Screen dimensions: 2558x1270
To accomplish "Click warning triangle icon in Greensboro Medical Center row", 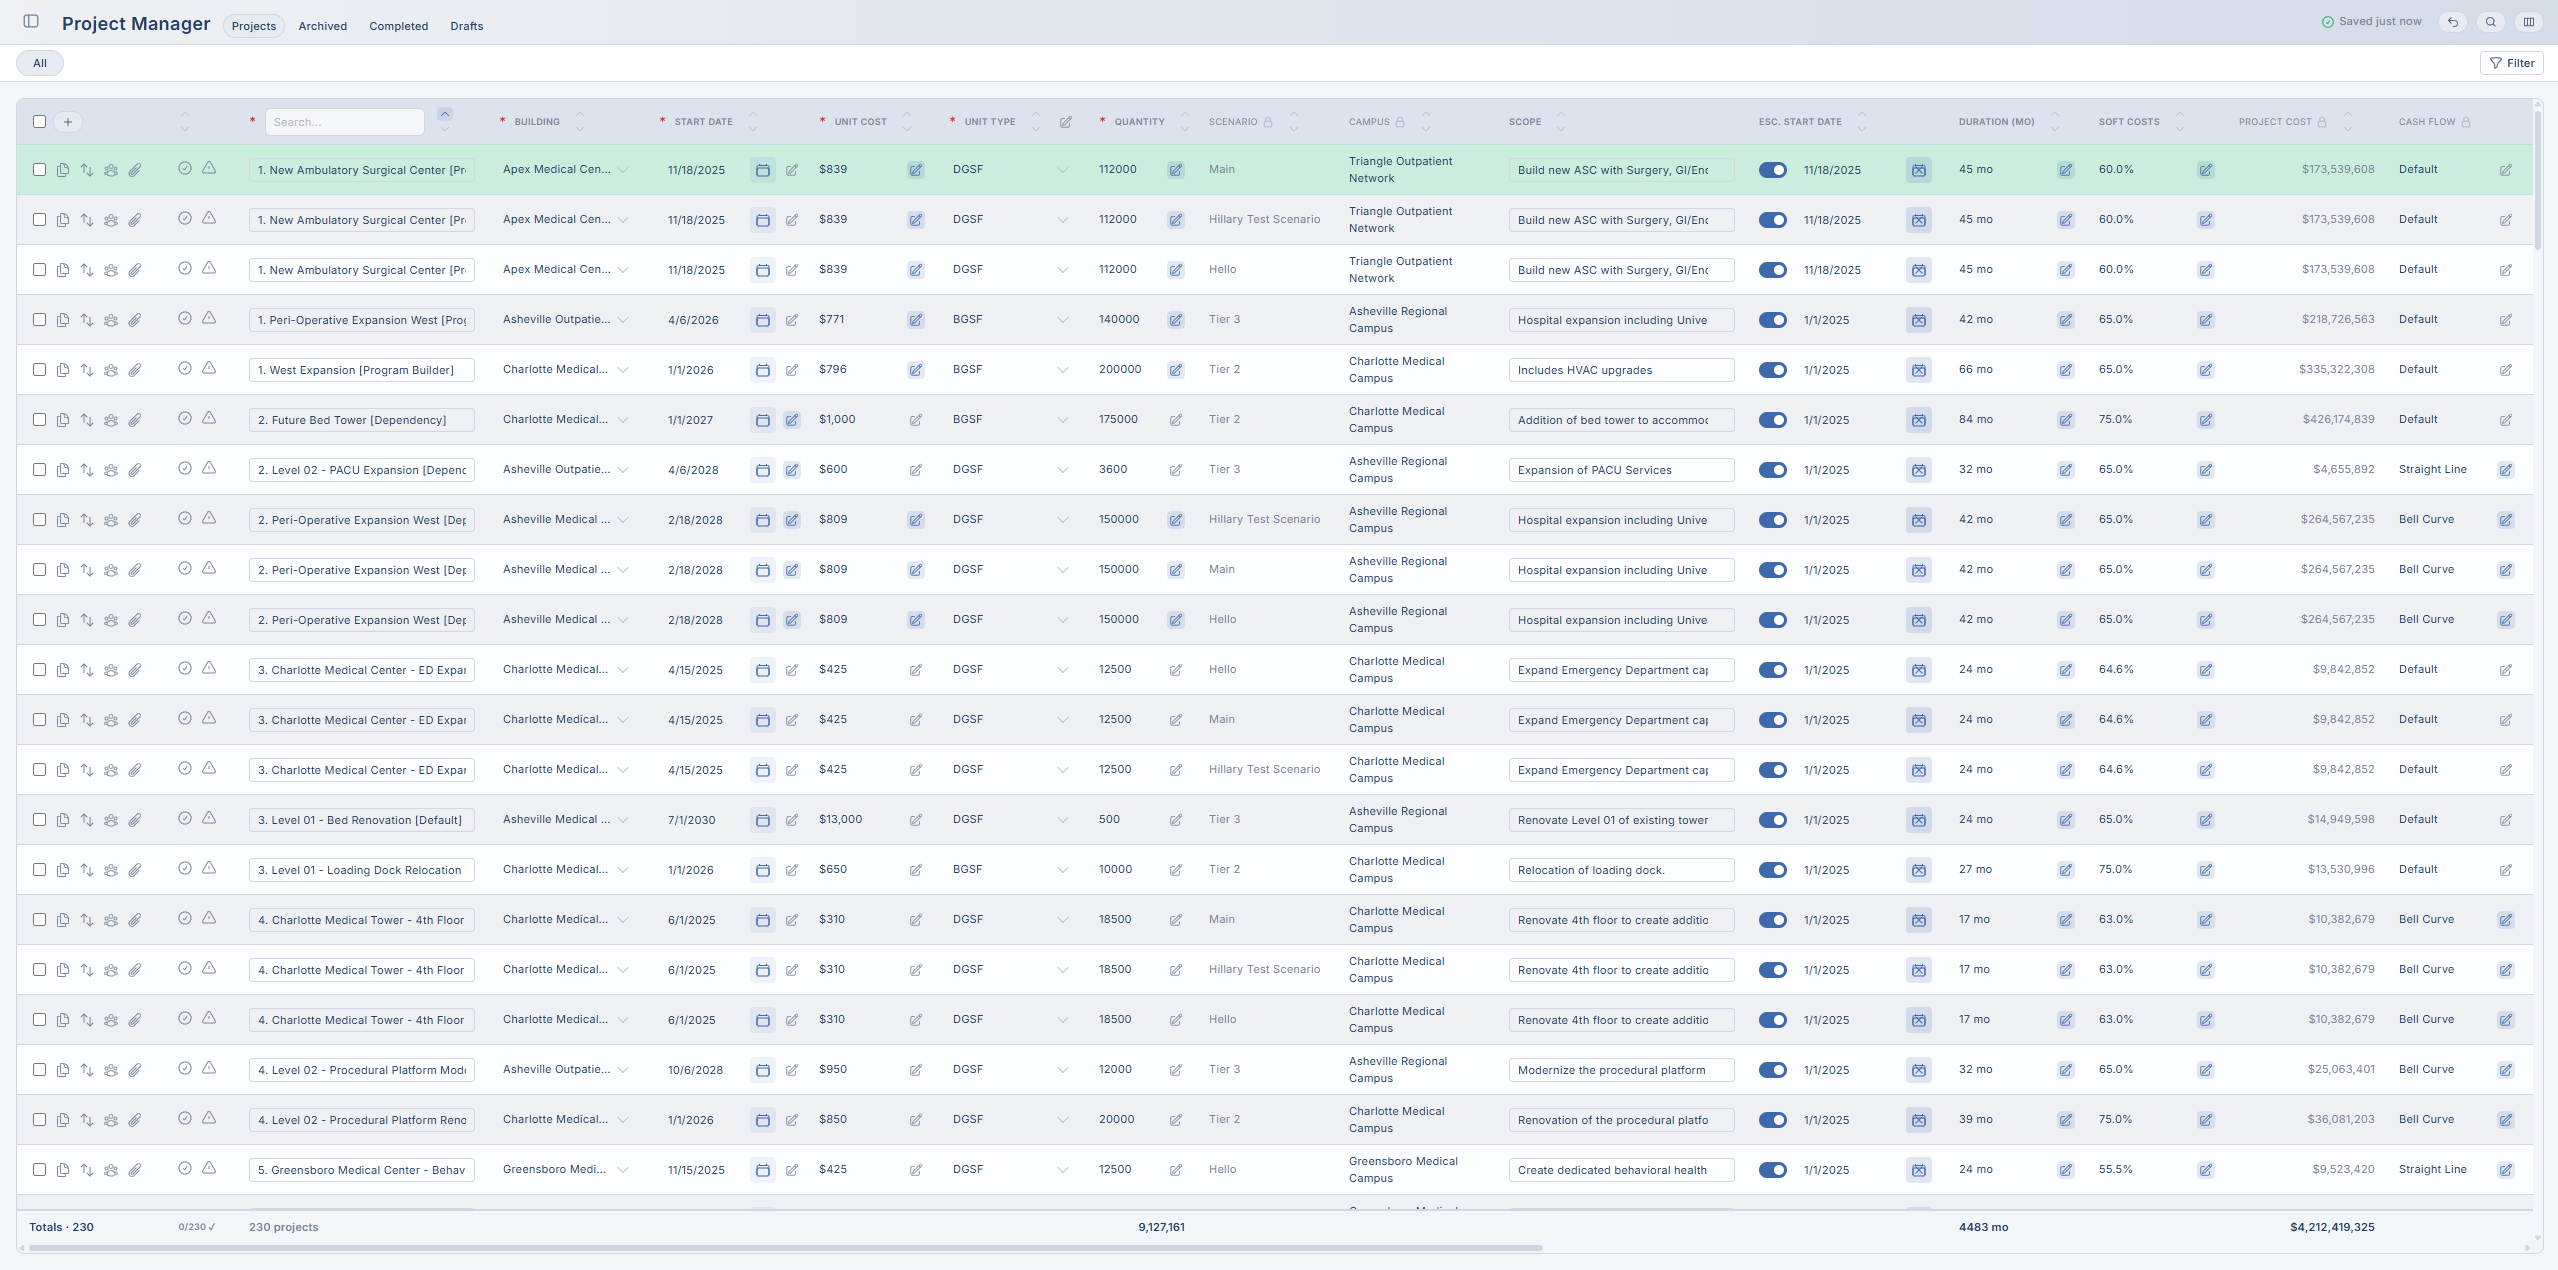I will pyautogui.click(x=209, y=1168).
